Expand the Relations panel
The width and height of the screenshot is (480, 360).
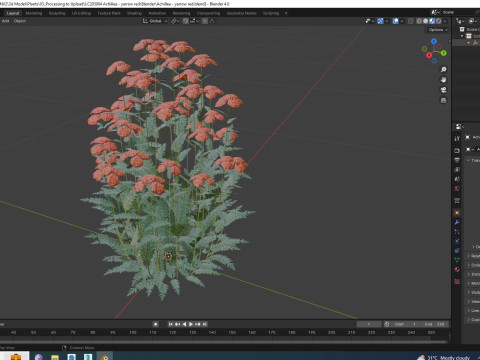point(473,256)
